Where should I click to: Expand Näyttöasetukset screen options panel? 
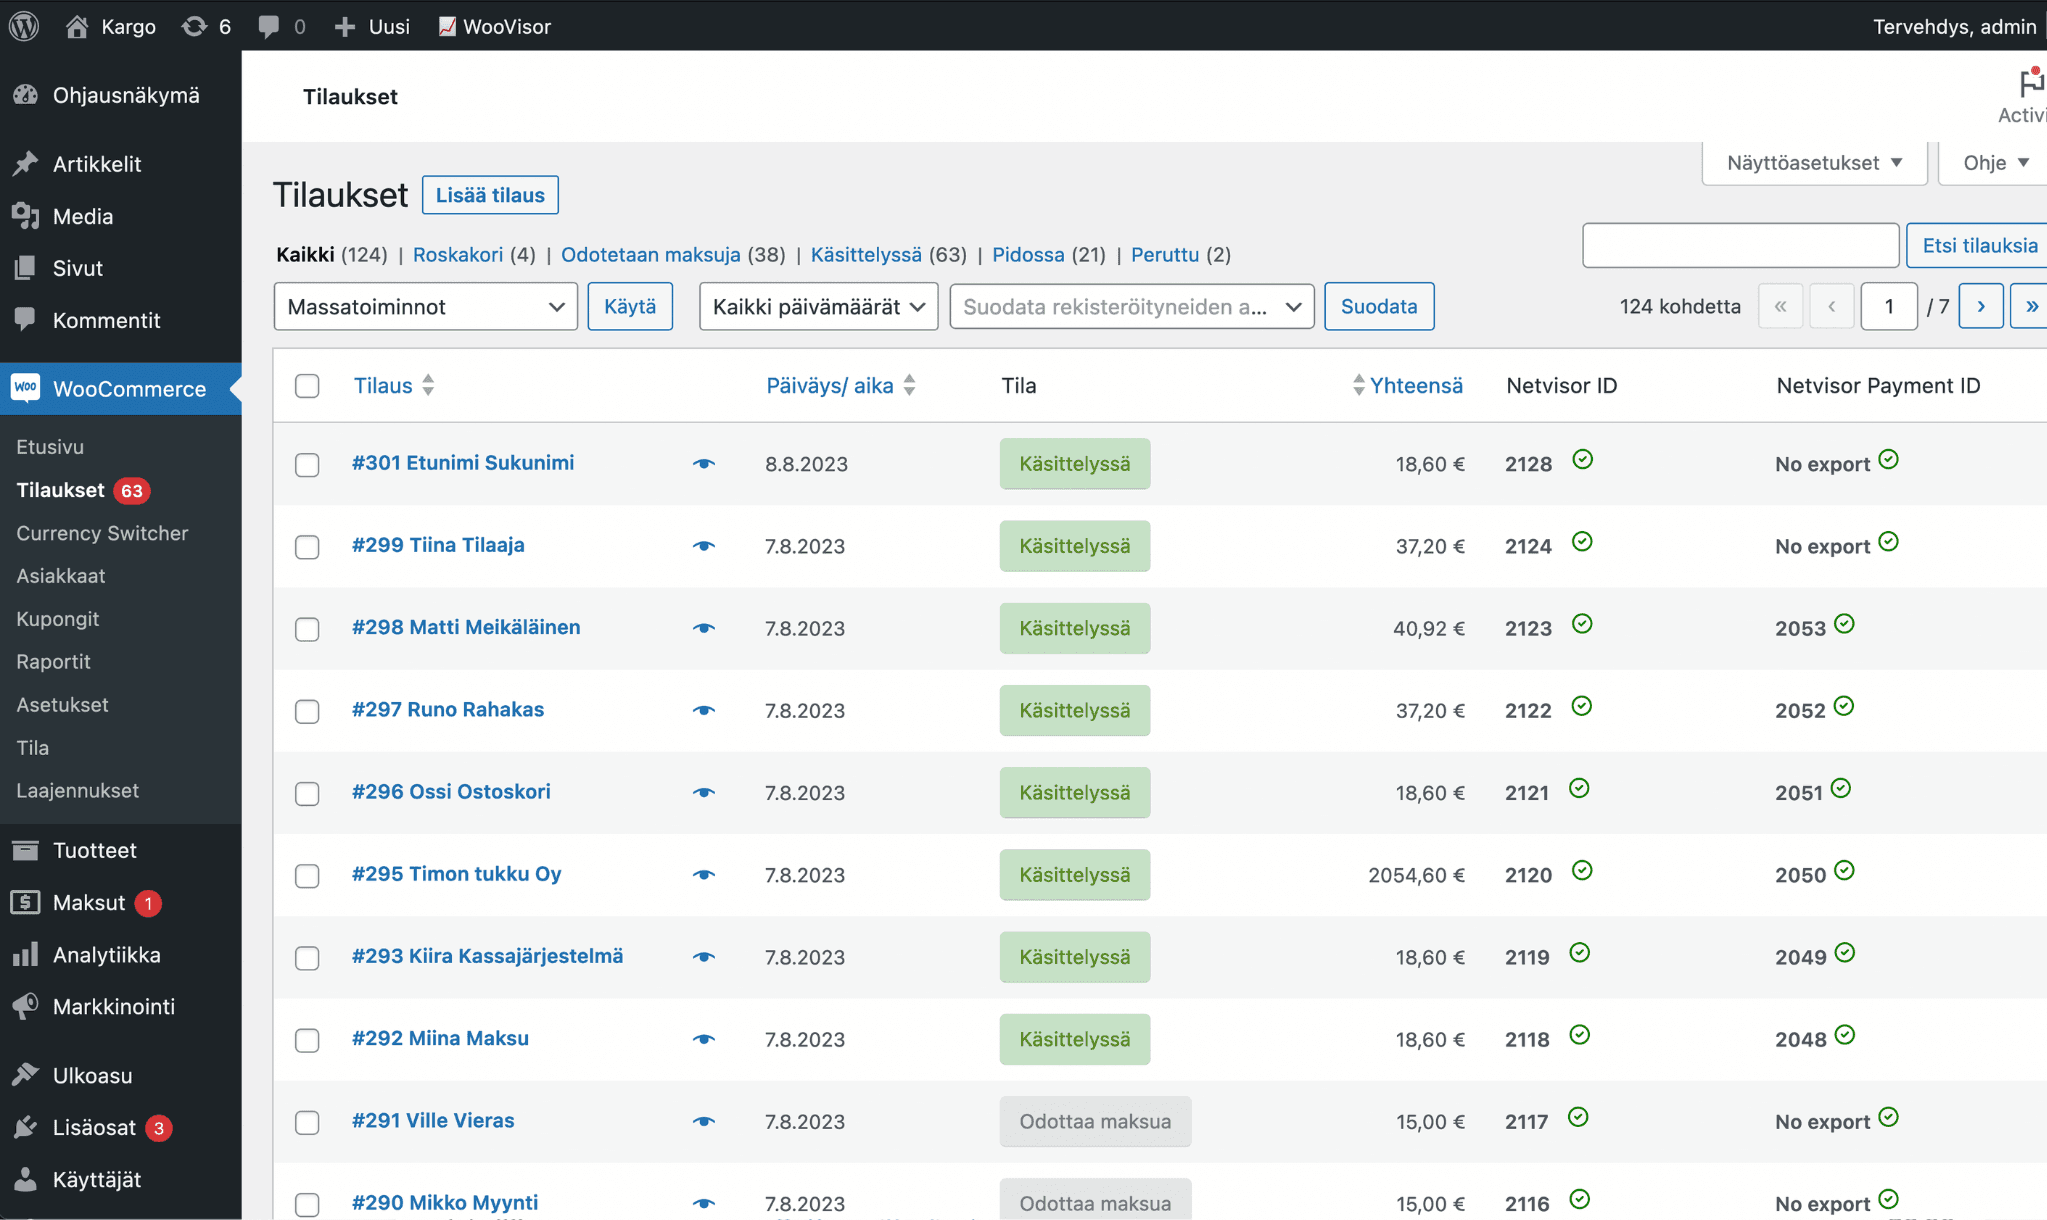[x=1814, y=163]
